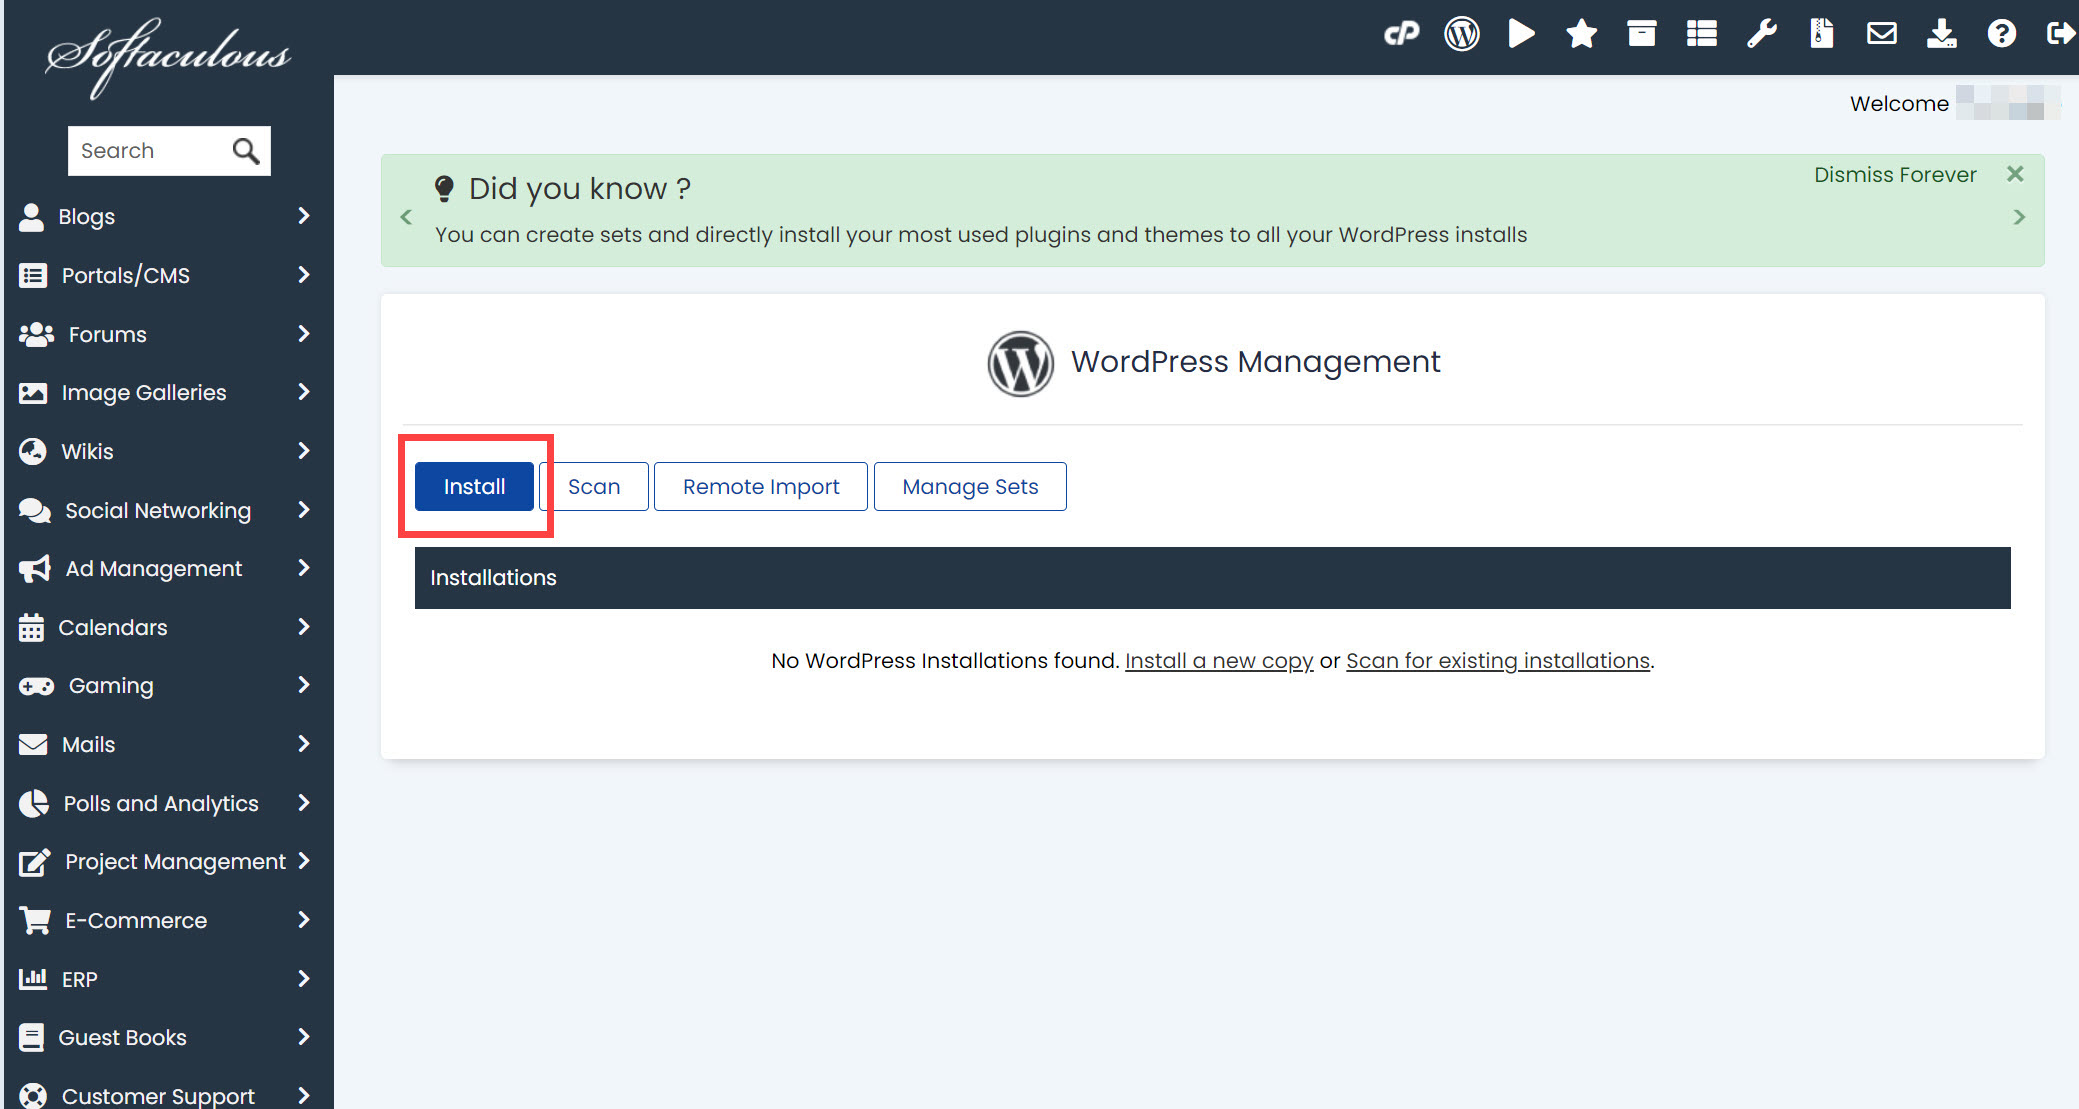Expand the Blogs category
The height and width of the screenshot is (1109, 2079).
85,216
